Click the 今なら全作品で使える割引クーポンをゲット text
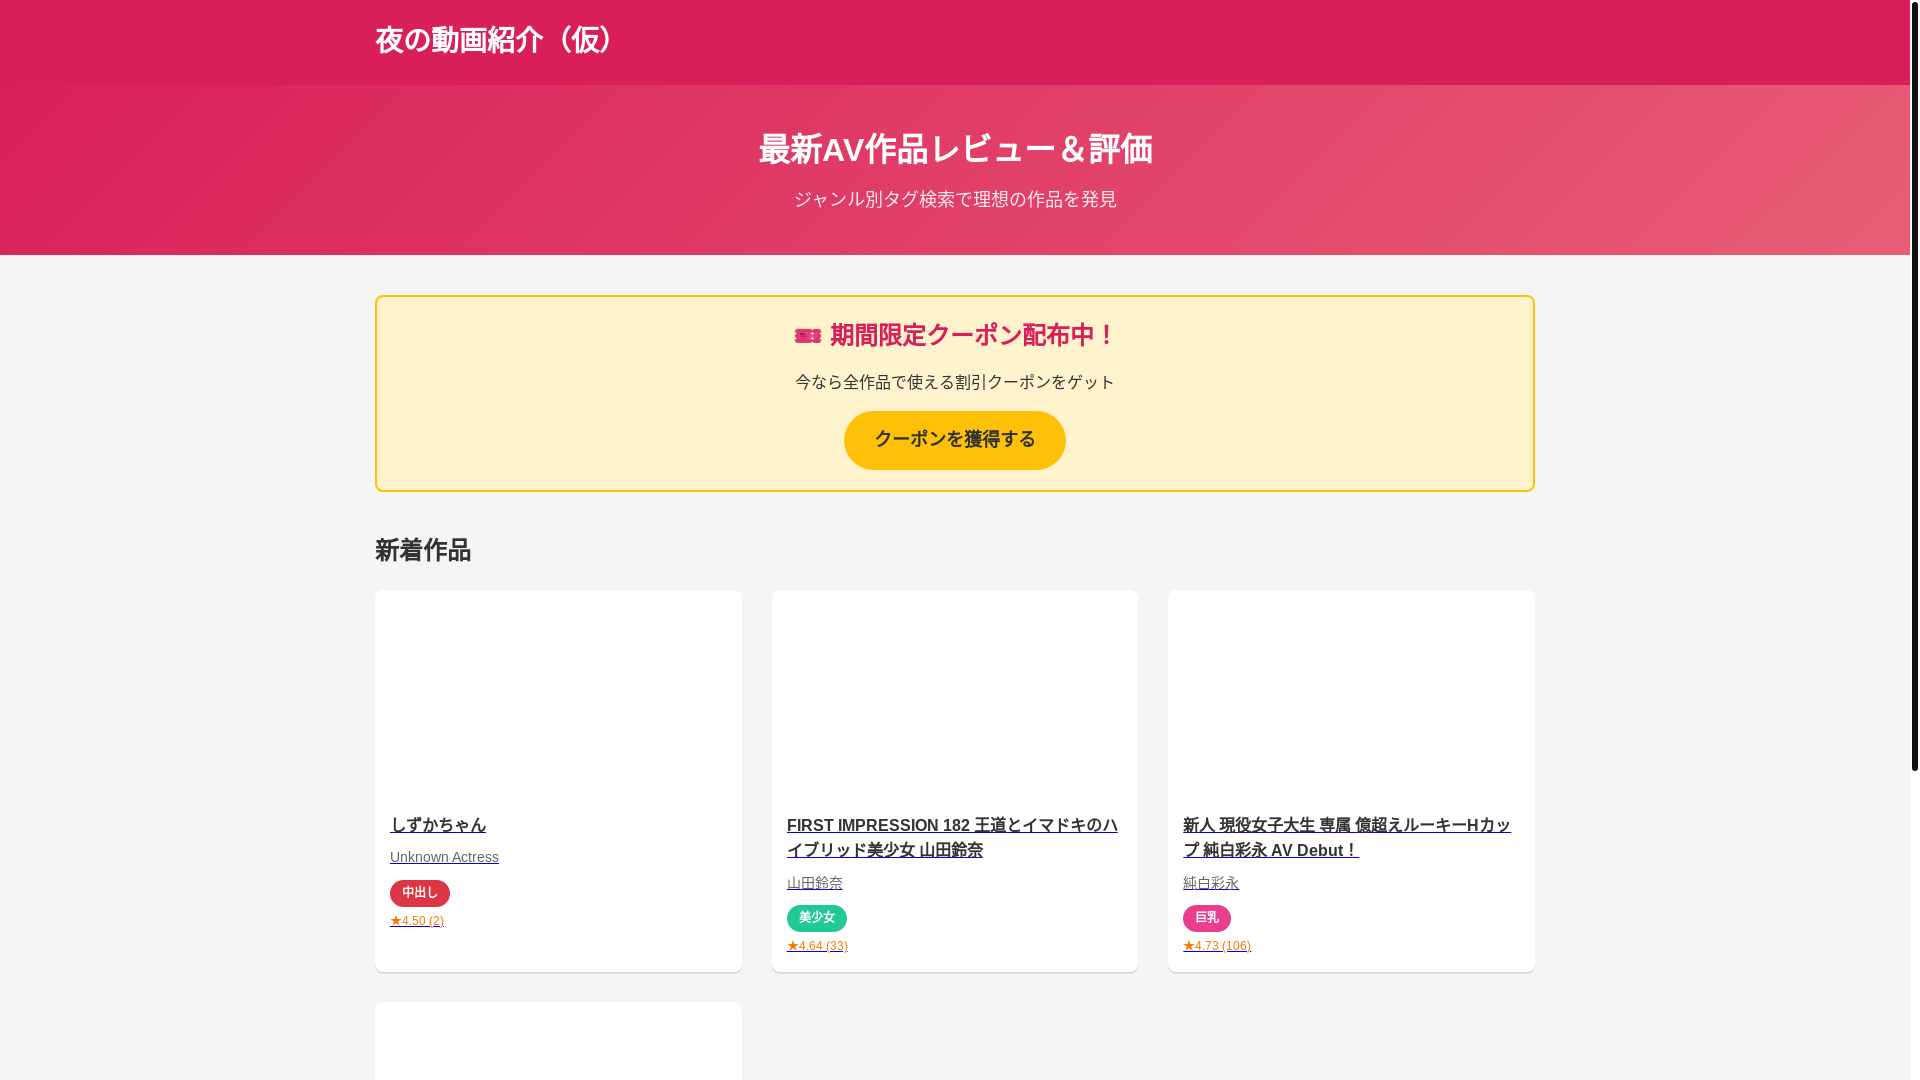1920x1080 pixels. pos(954,383)
